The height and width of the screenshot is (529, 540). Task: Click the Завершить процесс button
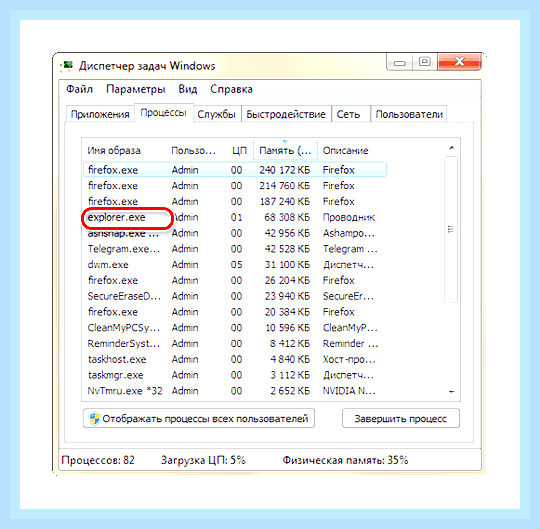click(x=401, y=418)
